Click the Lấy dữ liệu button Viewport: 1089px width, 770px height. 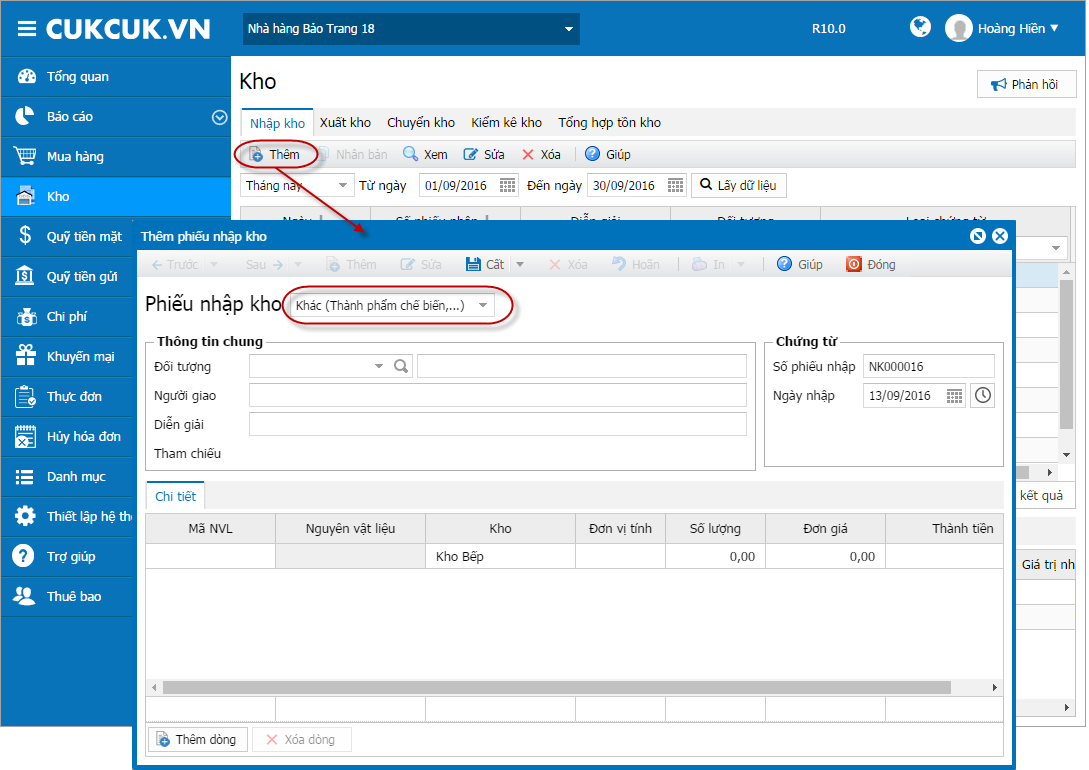738,185
